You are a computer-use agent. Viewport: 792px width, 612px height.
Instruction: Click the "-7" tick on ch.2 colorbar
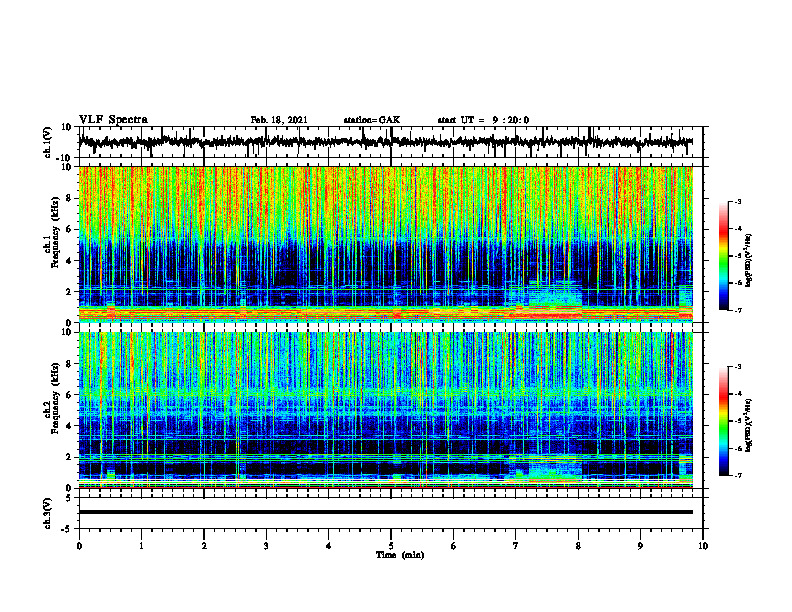coord(737,475)
